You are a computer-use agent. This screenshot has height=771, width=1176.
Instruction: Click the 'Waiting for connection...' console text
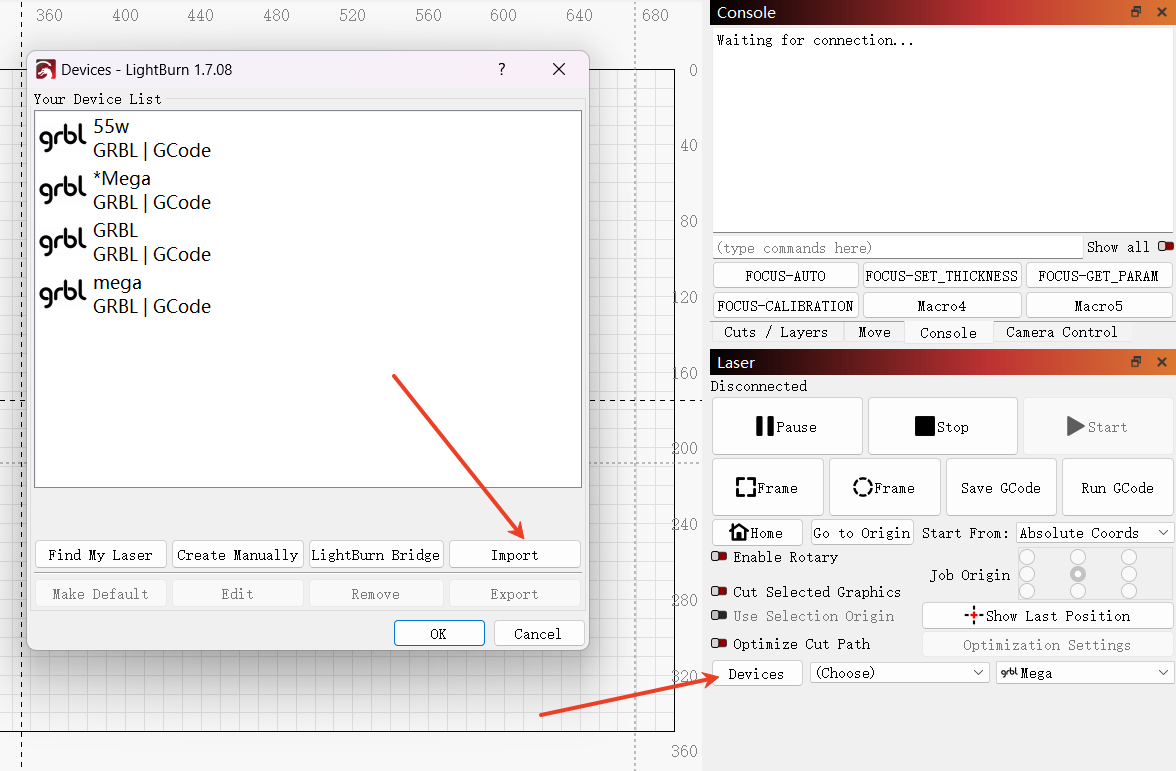pyautogui.click(x=815, y=40)
